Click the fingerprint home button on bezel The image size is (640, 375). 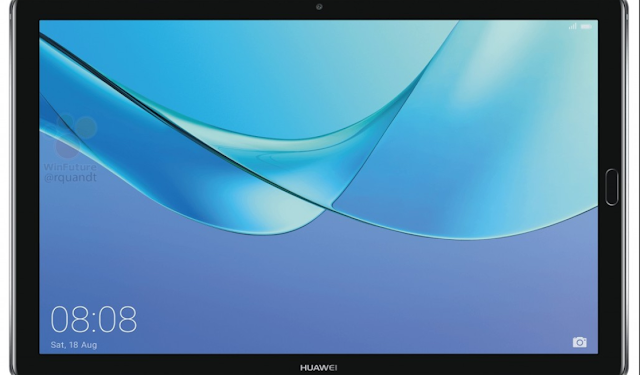pyautogui.click(x=611, y=187)
